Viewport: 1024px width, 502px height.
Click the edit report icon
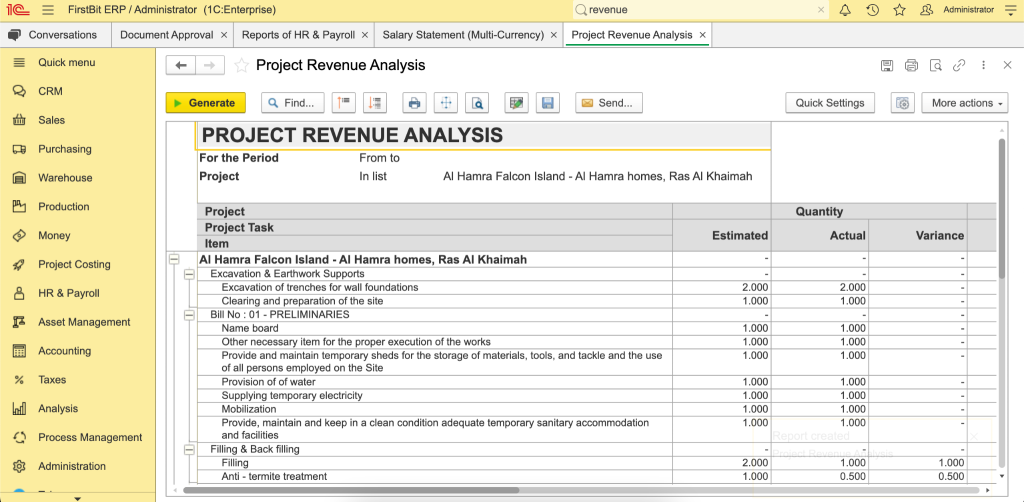[x=517, y=103]
